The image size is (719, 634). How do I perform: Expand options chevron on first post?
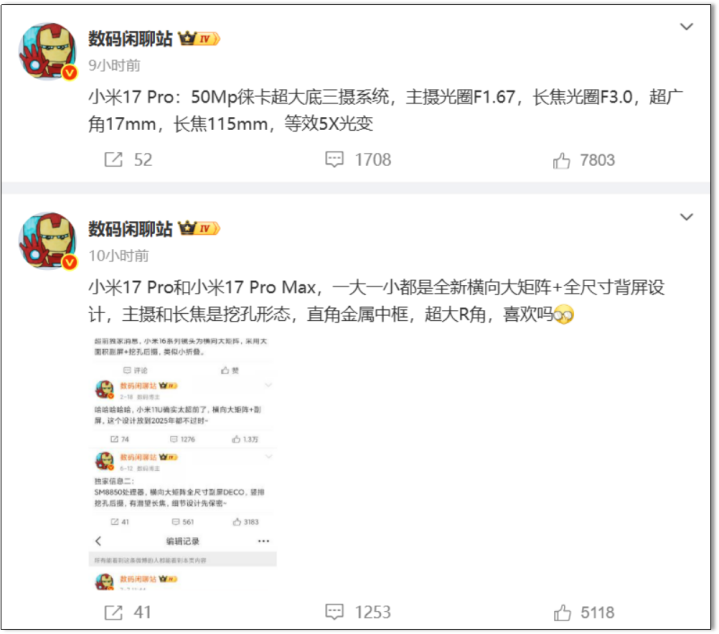coord(686,27)
